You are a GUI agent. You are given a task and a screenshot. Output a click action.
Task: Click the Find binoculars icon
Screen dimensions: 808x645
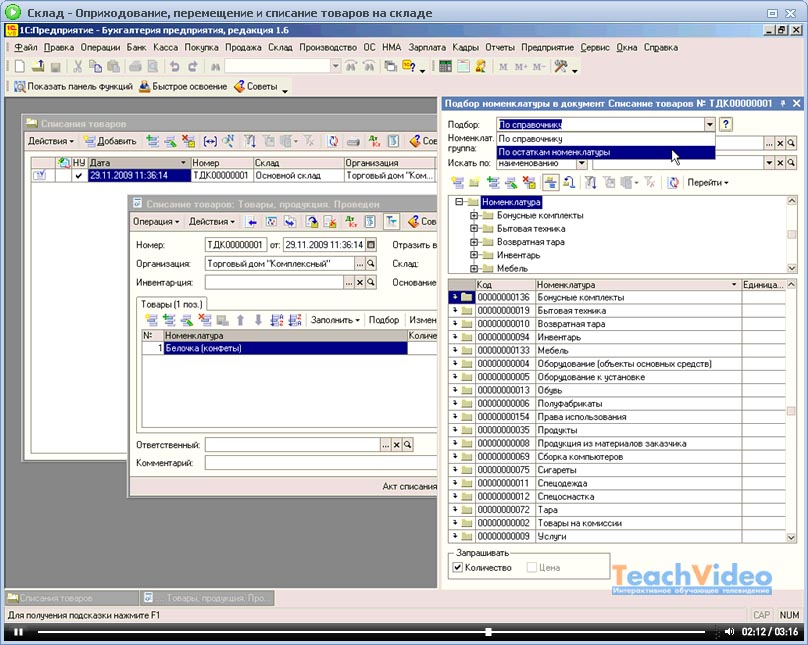coord(215,66)
